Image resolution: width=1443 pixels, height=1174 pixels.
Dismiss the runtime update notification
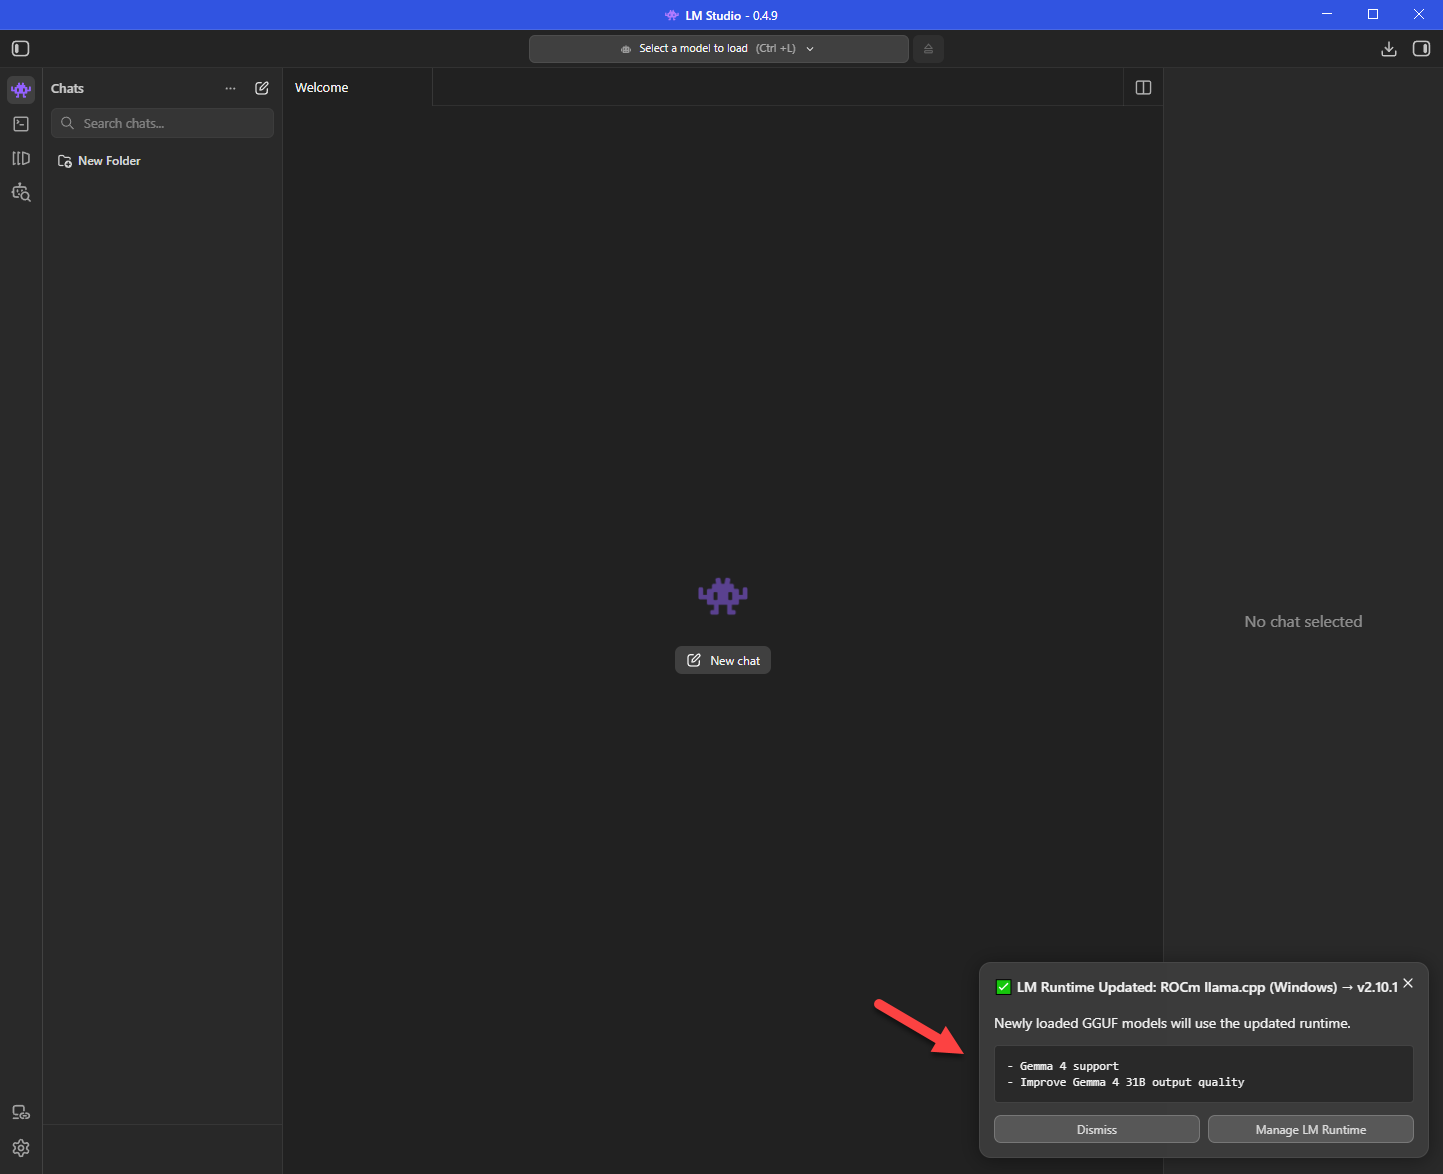[x=1097, y=1130]
